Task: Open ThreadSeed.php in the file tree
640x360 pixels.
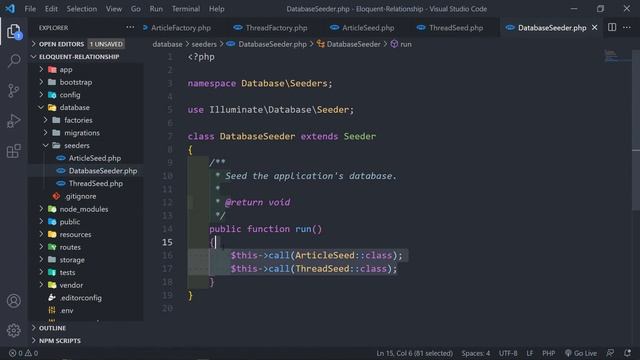Action: pyautogui.click(x=96, y=183)
